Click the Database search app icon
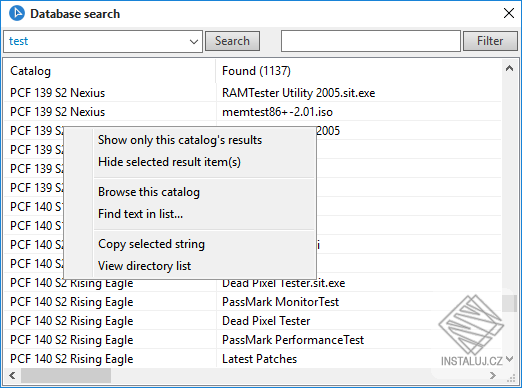522x388 pixels. click(x=17, y=14)
